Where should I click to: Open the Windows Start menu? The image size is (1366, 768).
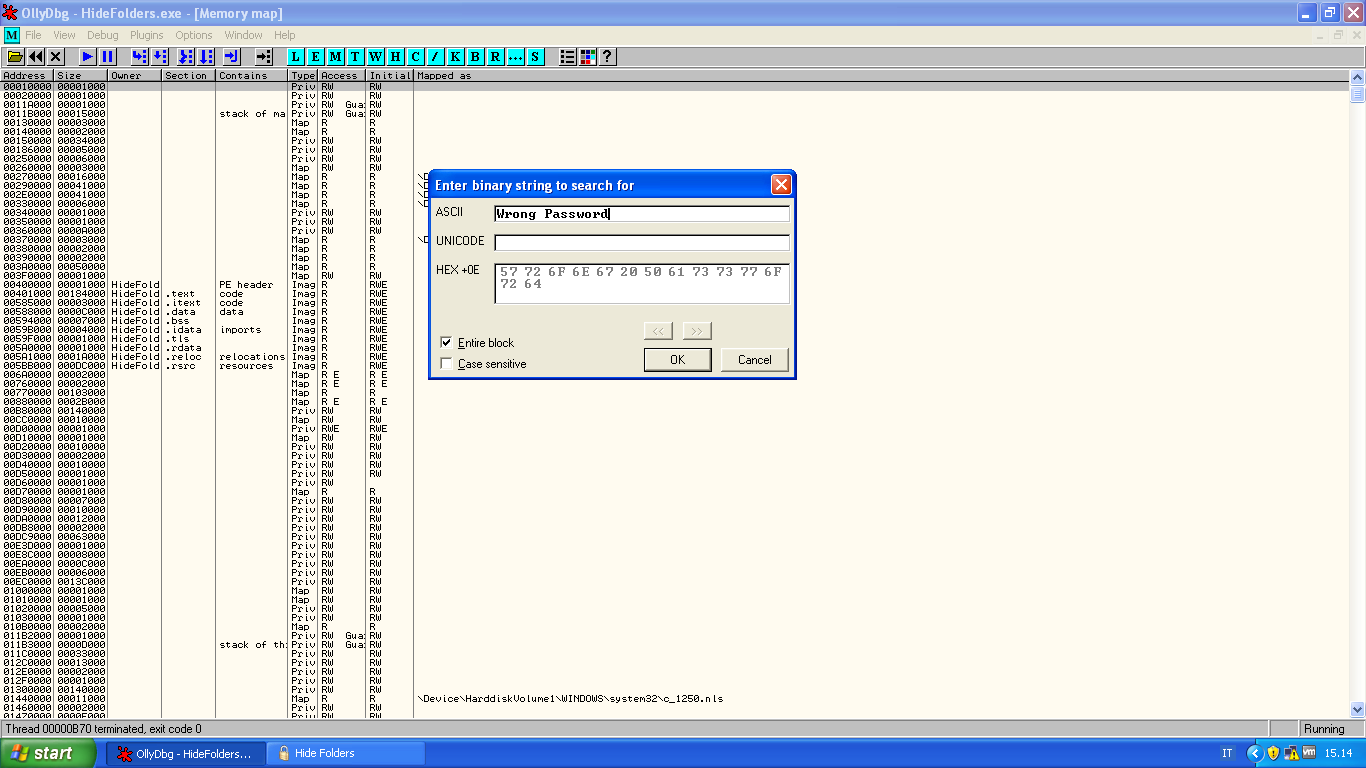point(48,753)
